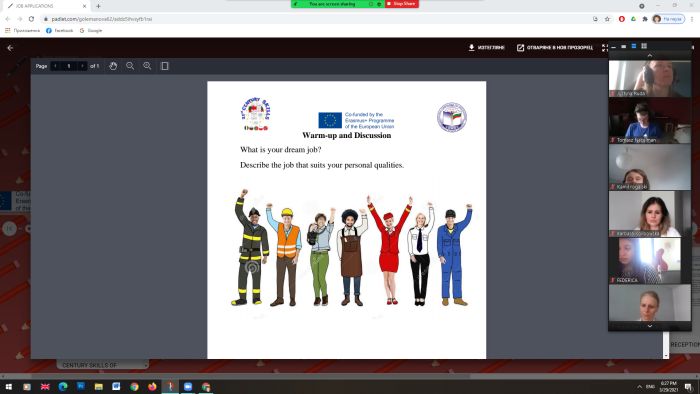Select the hand pan tool in PDF toolbar
Image resolution: width=700 pixels, height=394 pixels.
pyautogui.click(x=113, y=66)
